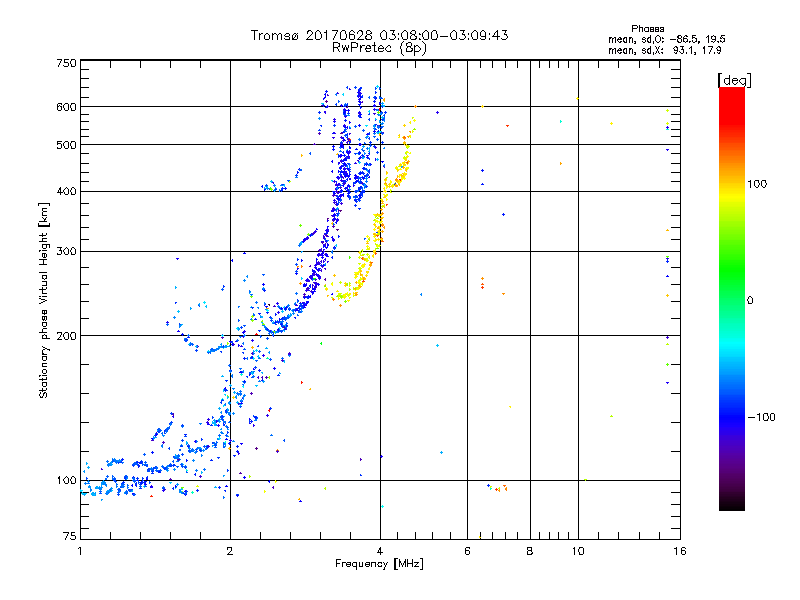Click the Frequency [MHz] axis label

(x=379, y=564)
